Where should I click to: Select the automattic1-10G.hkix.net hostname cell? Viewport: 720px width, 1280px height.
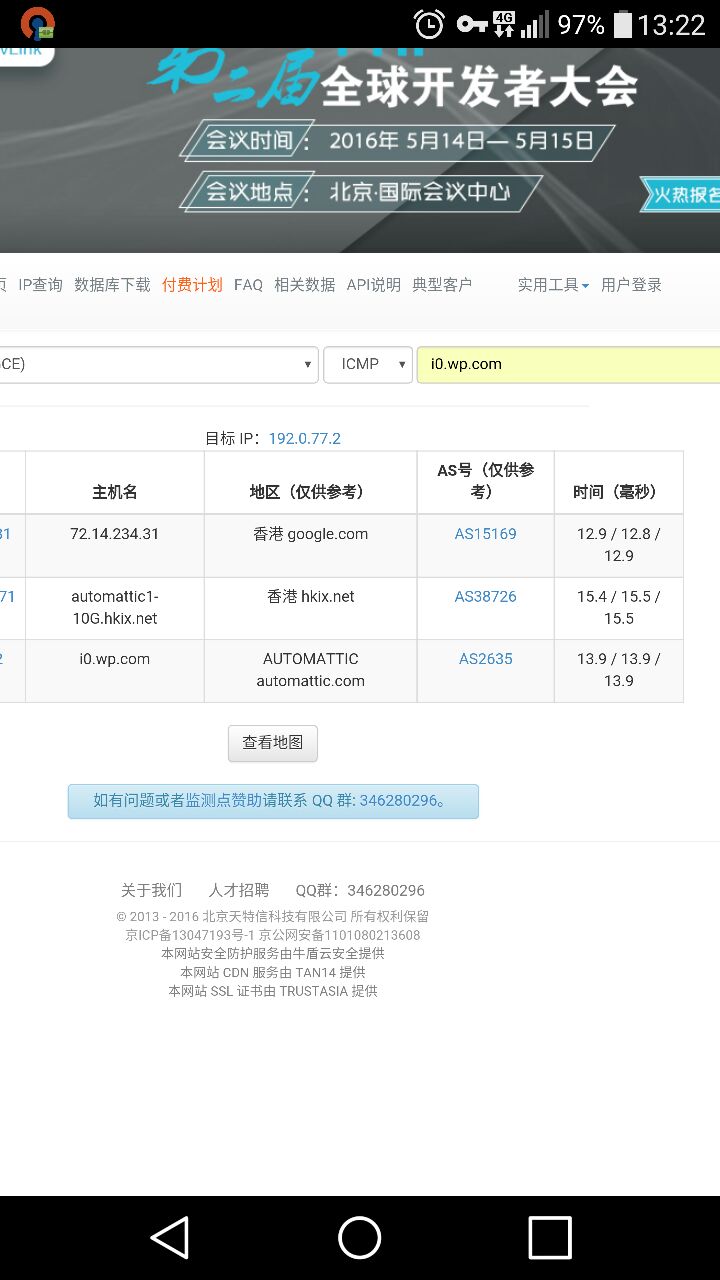click(x=115, y=608)
